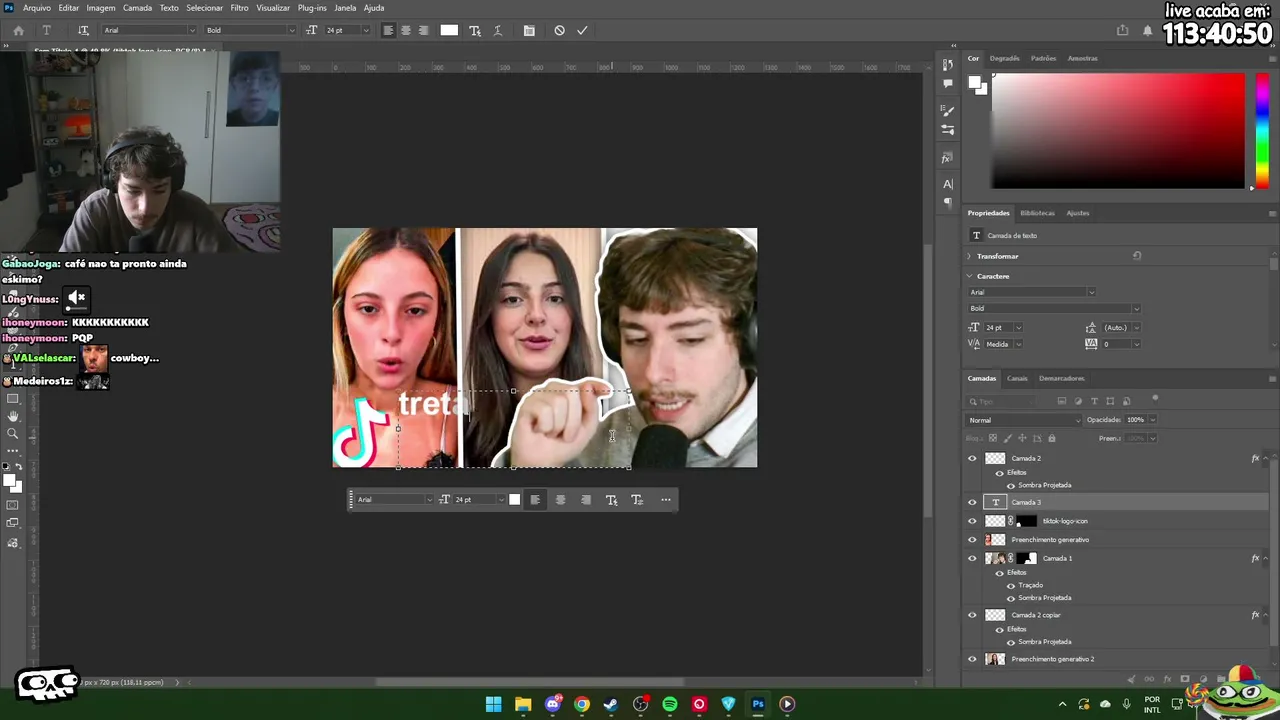1280x720 pixels.
Task: Filter layers by text layer type
Action: pos(1094,401)
